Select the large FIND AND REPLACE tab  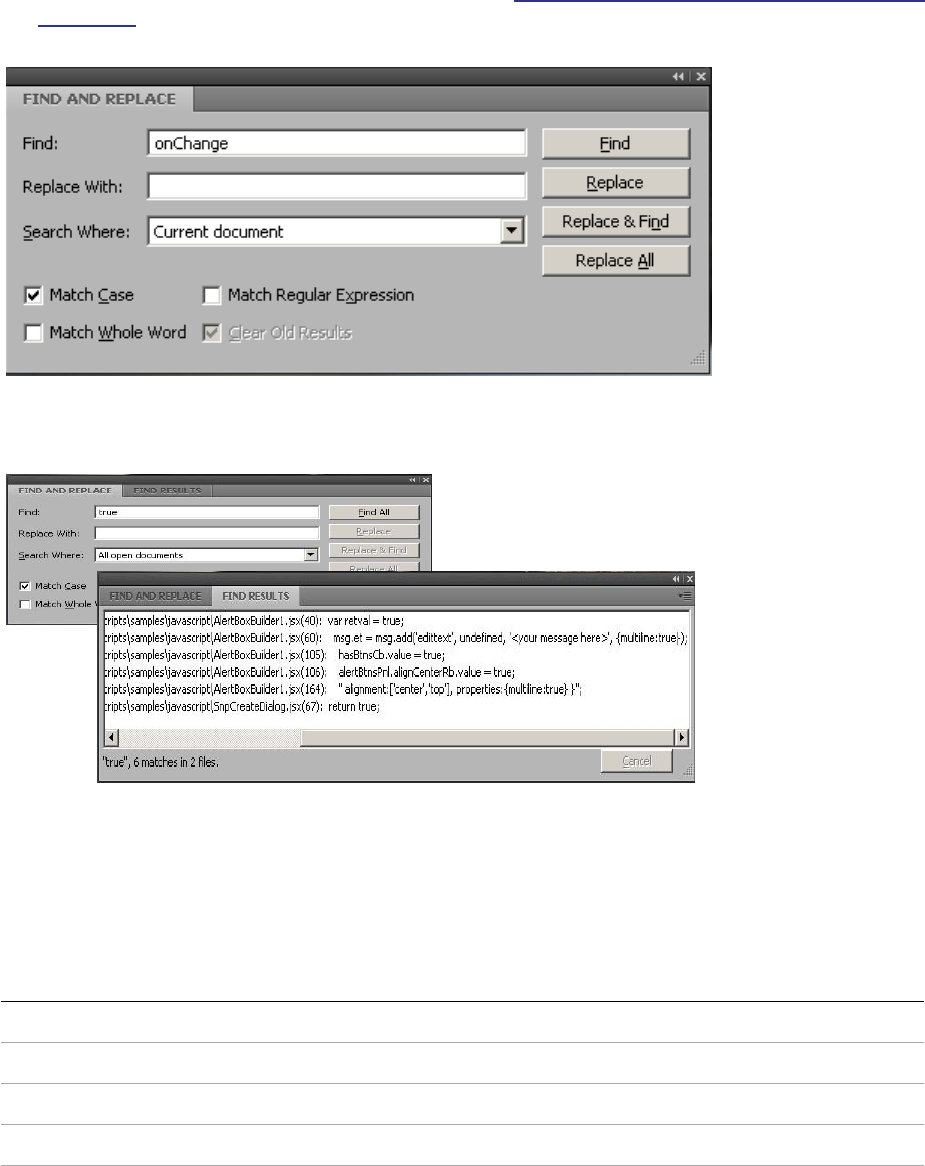click(x=99, y=99)
